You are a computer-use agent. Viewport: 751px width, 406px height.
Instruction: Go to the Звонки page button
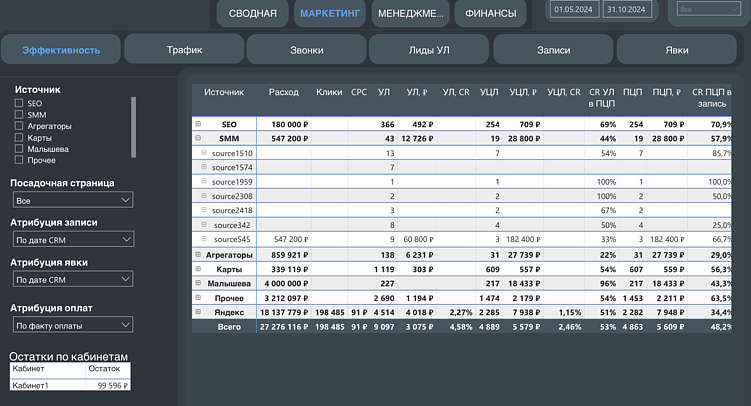pos(308,49)
